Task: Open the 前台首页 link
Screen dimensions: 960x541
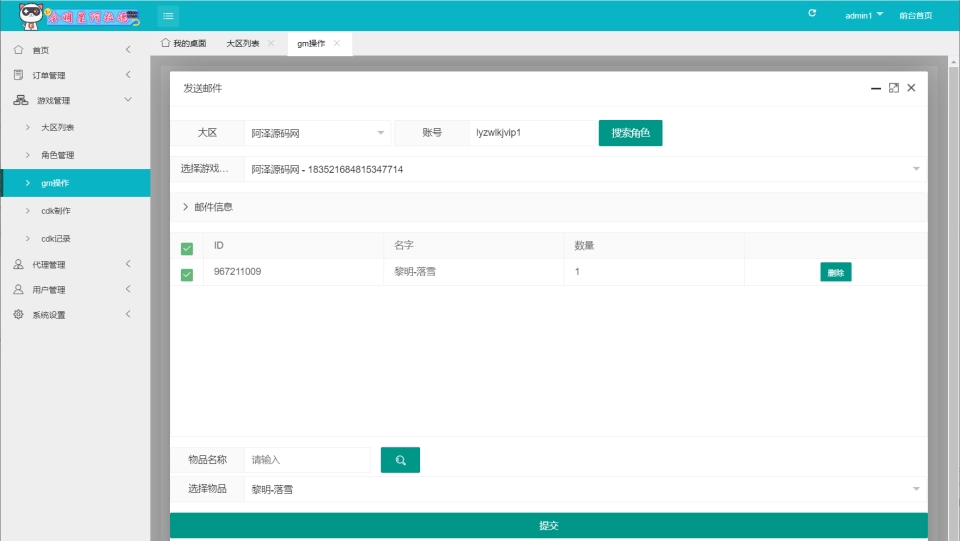Action: [x=916, y=15]
